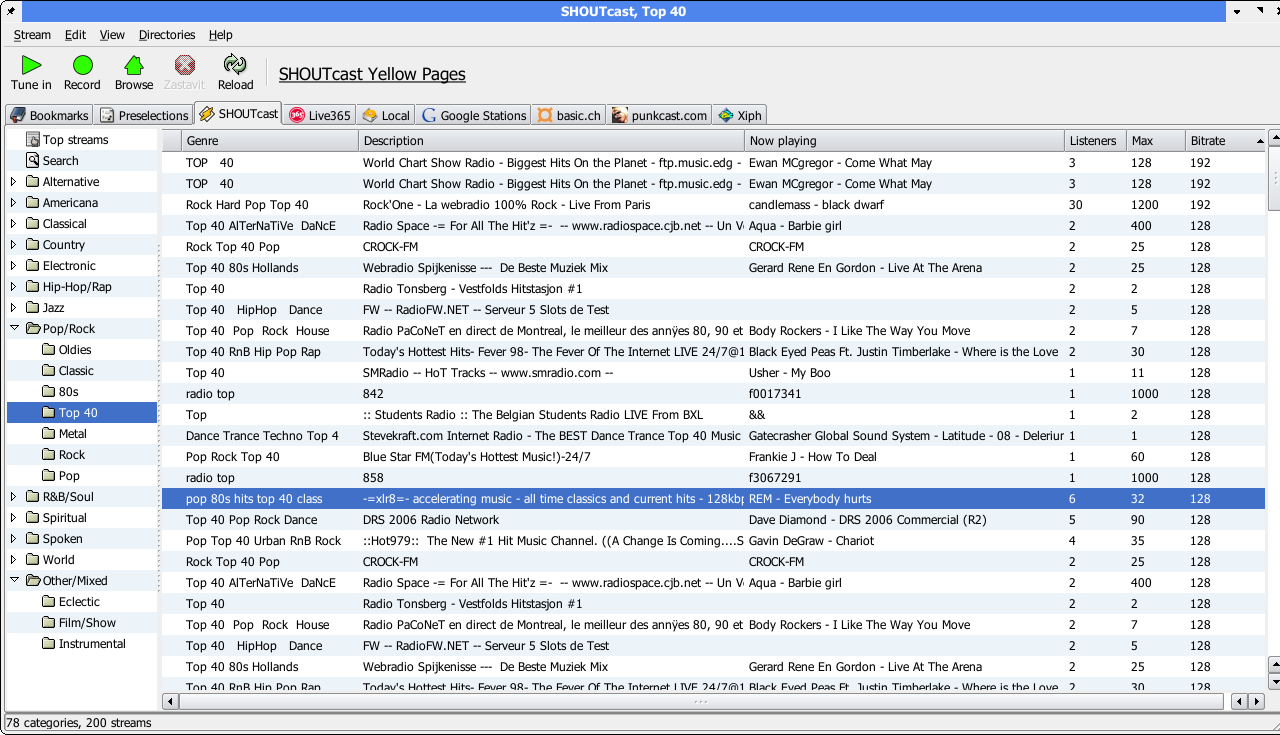The image size is (1280, 735).
Task: Click the Search magnifier icon in sidebar
Action: [33, 160]
